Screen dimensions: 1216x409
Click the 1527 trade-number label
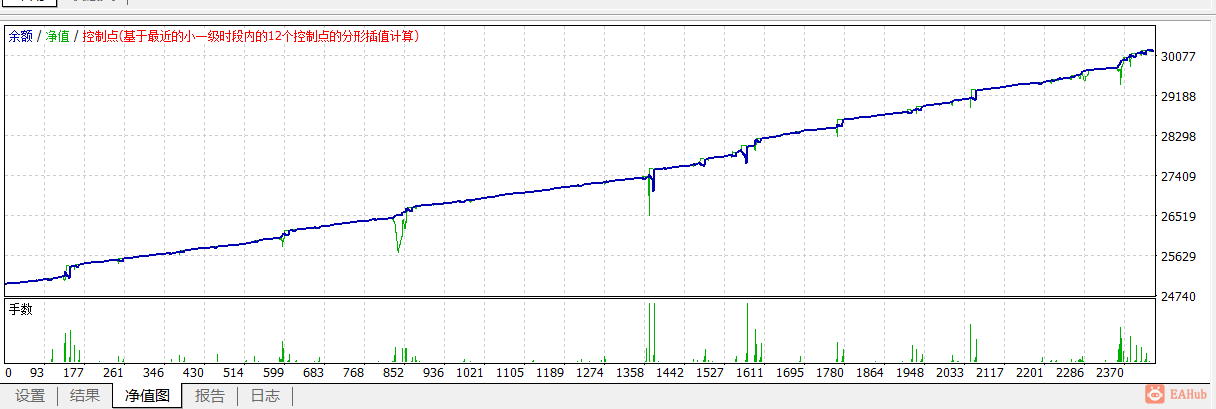coord(711,372)
